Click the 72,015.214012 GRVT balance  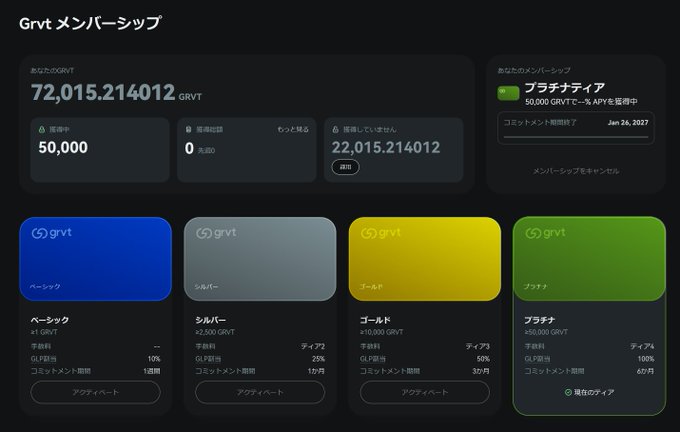pyautogui.click(x=116, y=92)
